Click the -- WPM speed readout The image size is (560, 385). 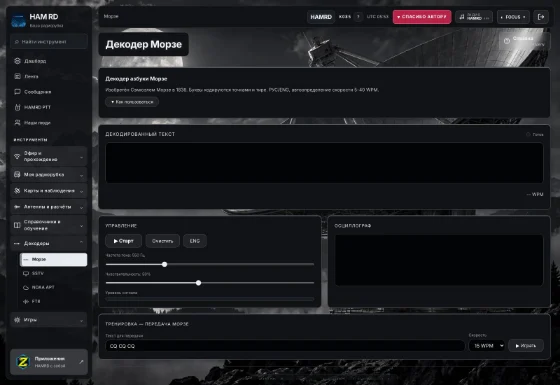[535, 194]
